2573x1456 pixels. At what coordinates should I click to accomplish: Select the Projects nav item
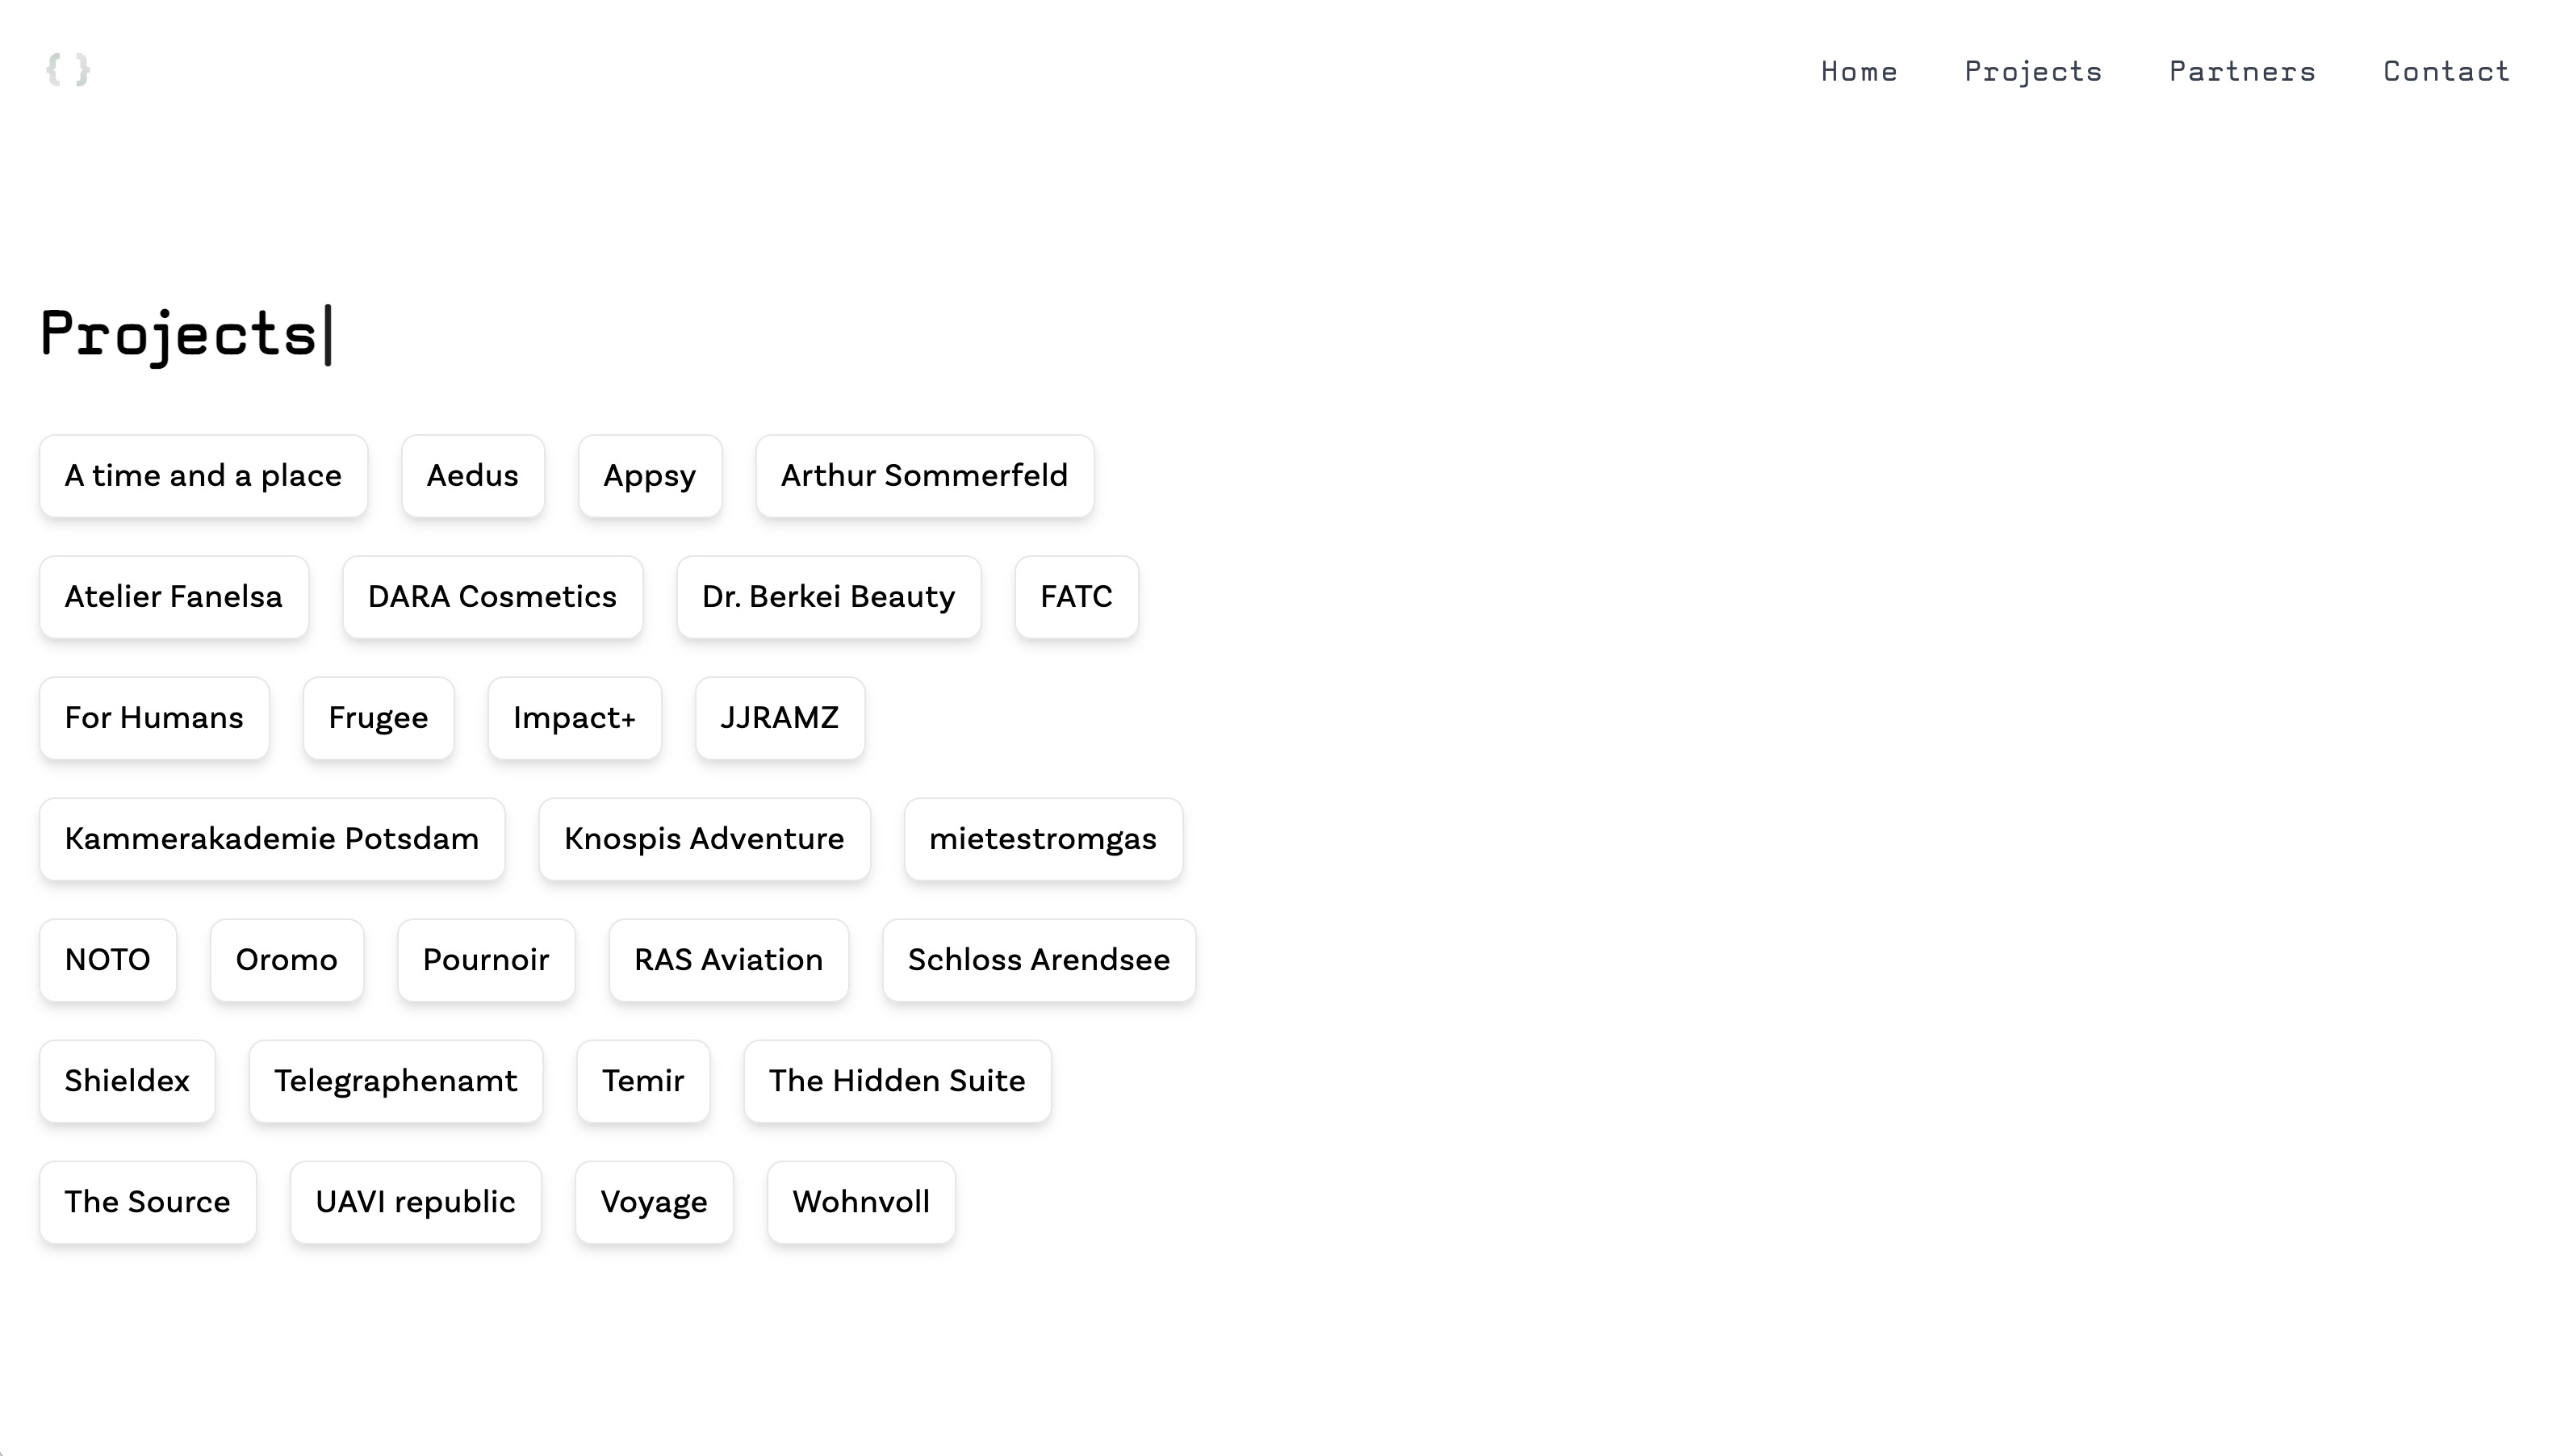[2033, 71]
